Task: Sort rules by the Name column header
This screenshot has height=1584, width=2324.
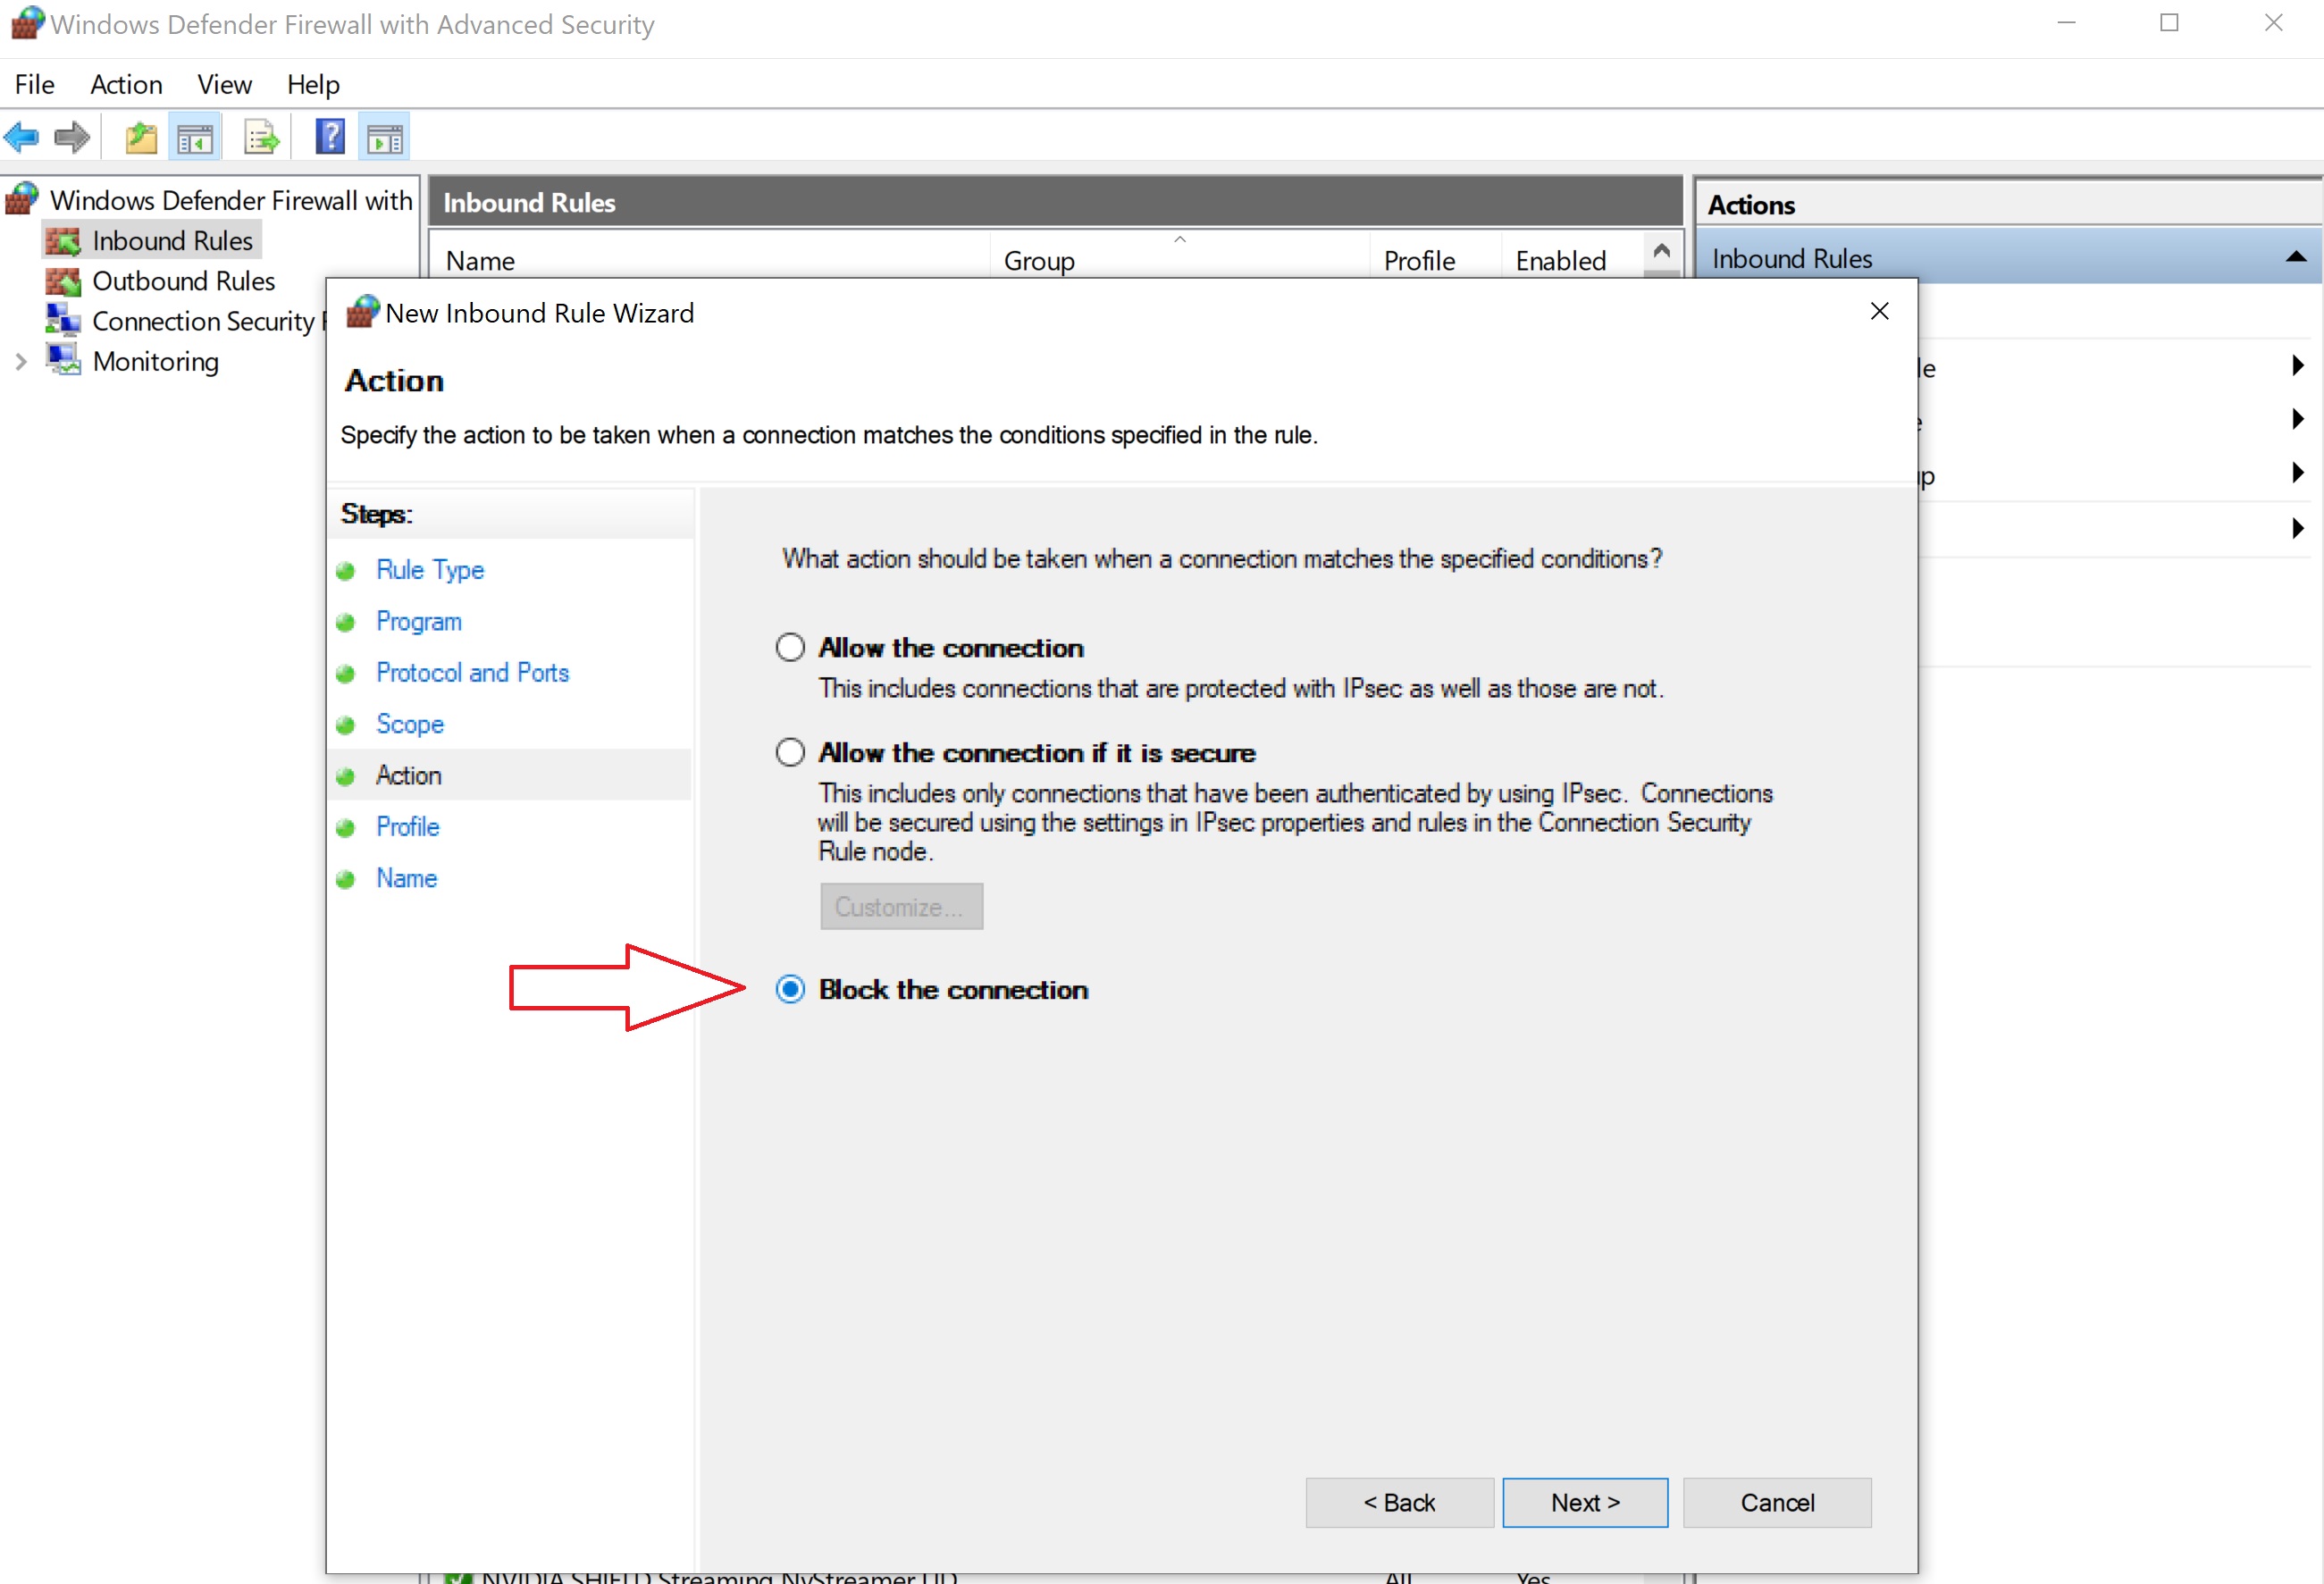Action: [710, 260]
